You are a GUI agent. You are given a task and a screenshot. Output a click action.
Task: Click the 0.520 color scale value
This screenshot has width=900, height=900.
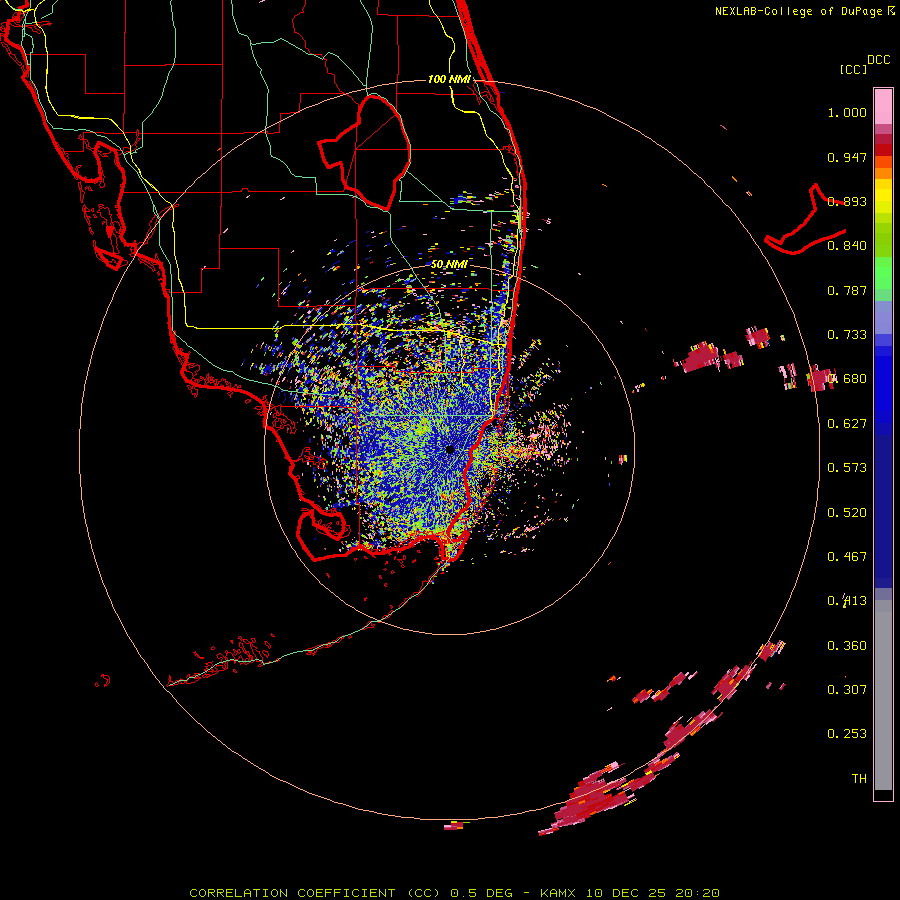tap(847, 513)
